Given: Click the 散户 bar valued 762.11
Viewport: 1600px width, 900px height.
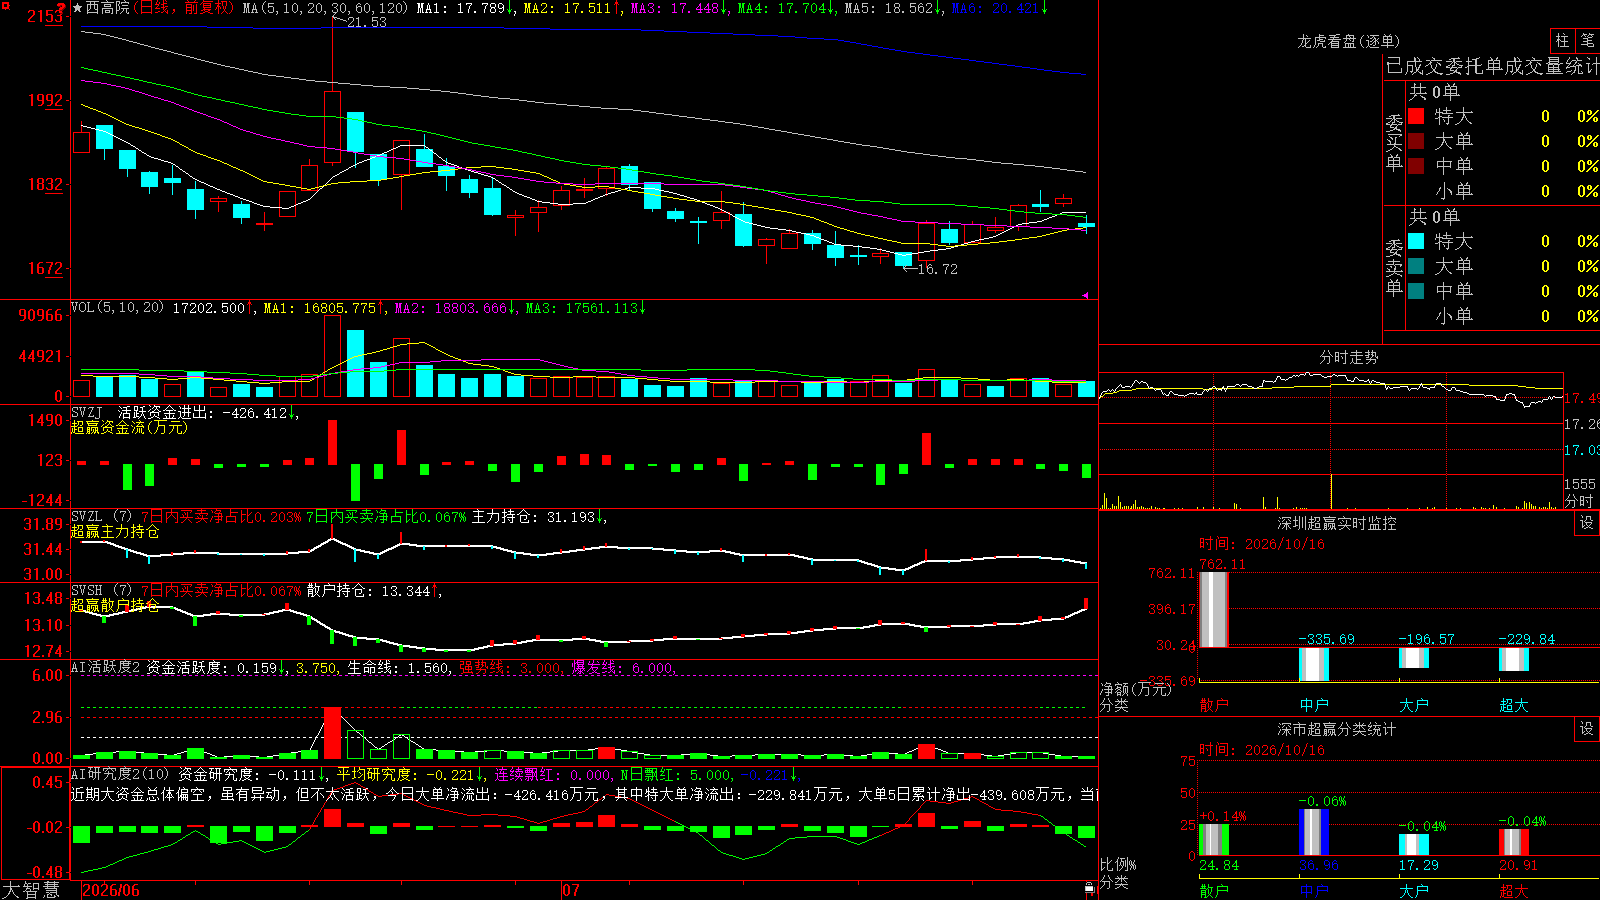Looking at the screenshot, I should coord(1214,609).
